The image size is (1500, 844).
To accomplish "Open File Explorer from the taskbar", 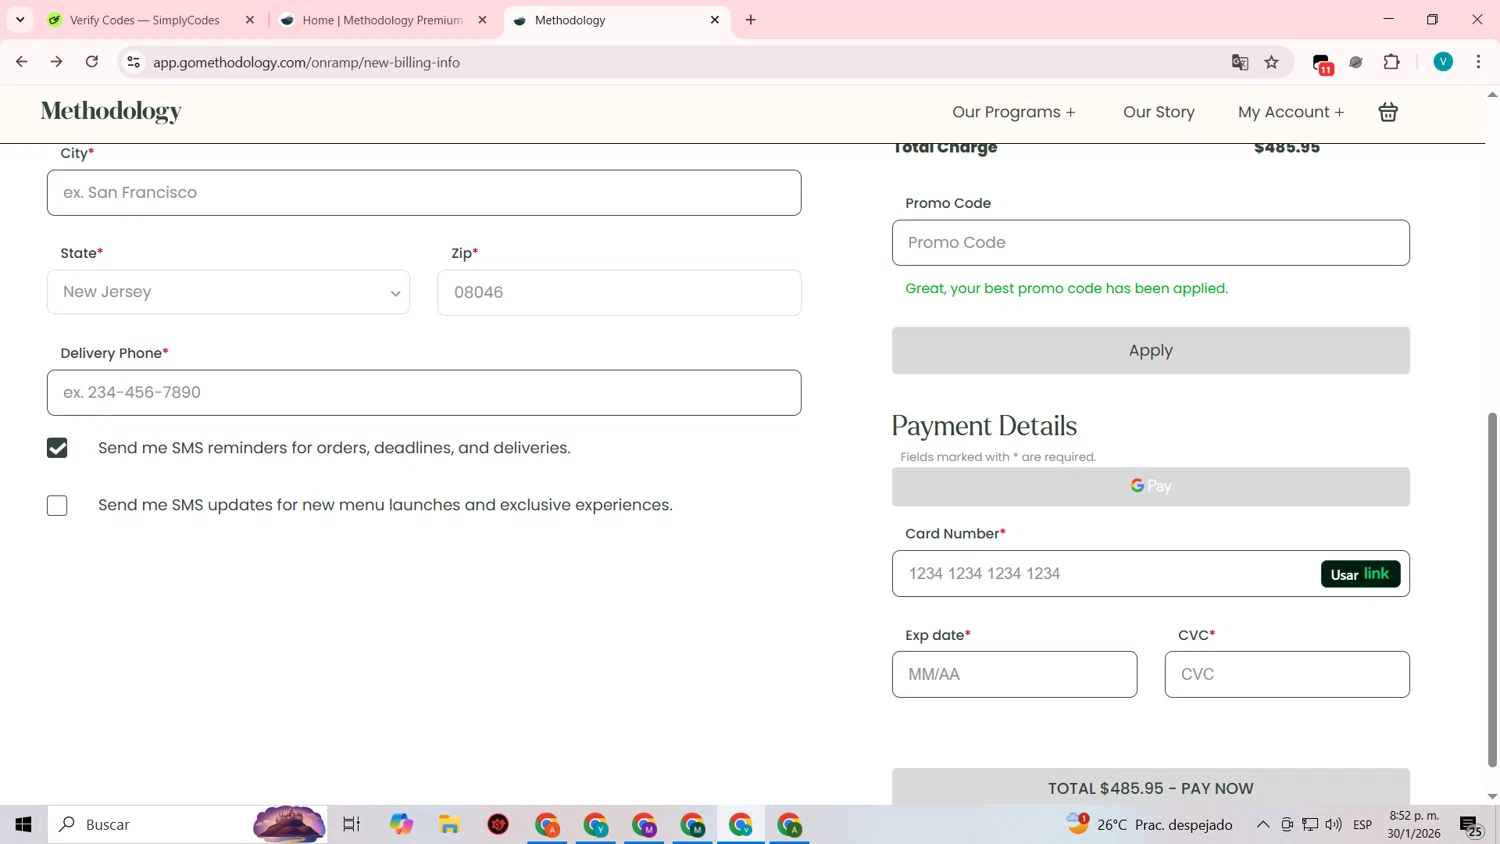I will [x=449, y=825].
